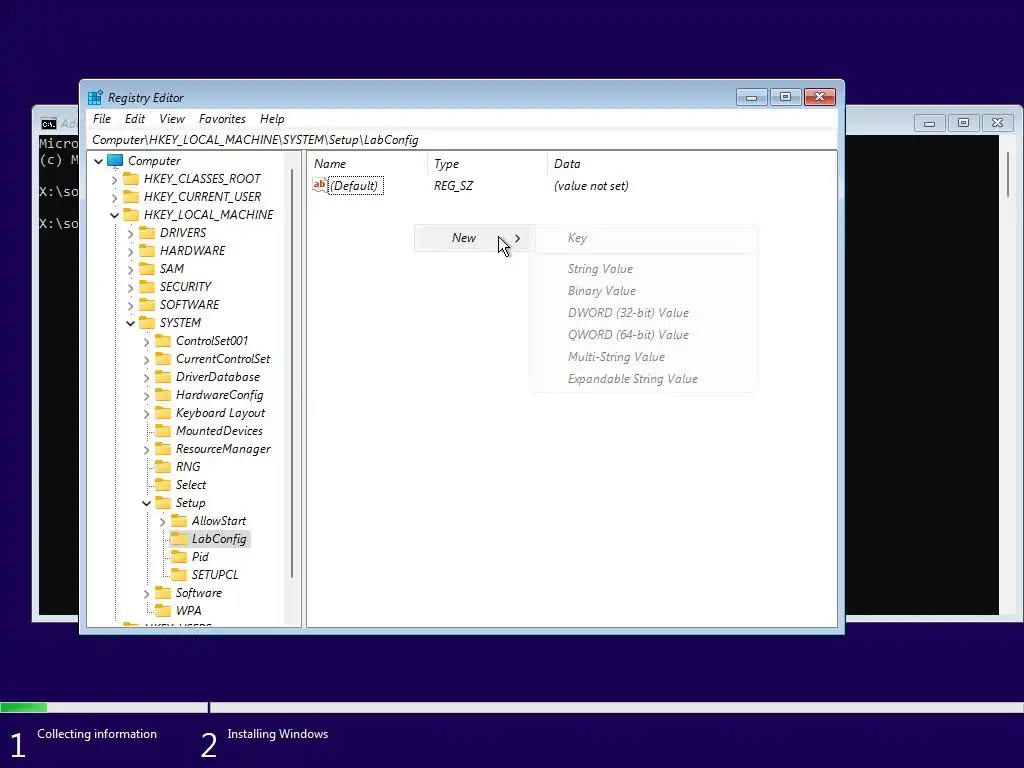Viewport: 1024px width, 768px height.
Task: Expand the Software key chevron under SYSTEM
Action: click(x=147, y=593)
